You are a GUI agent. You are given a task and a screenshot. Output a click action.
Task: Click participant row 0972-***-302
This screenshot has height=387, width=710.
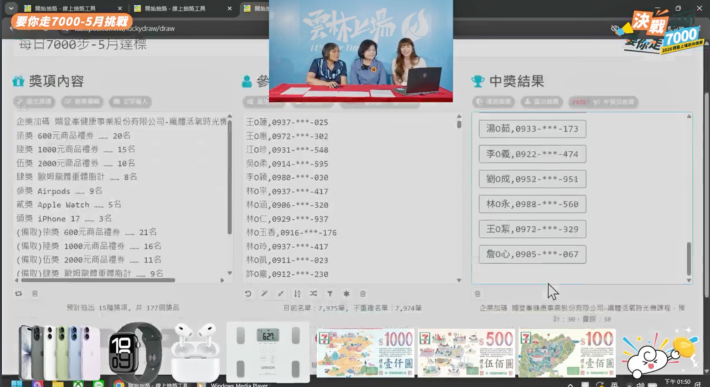click(287, 136)
